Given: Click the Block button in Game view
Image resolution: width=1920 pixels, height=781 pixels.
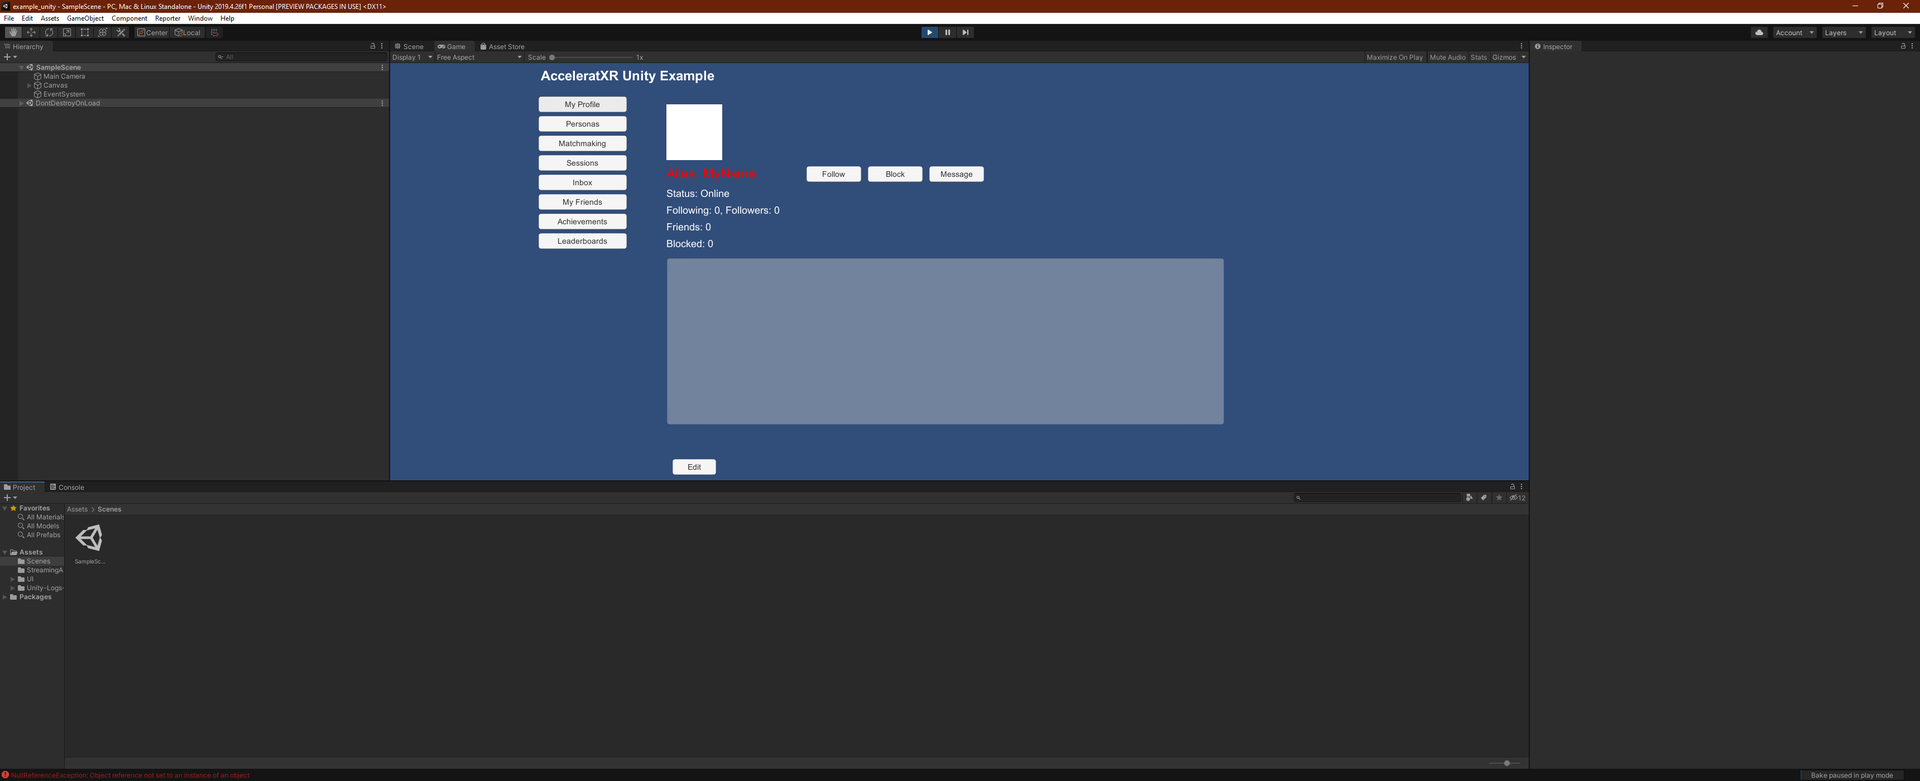Looking at the screenshot, I should tap(895, 174).
